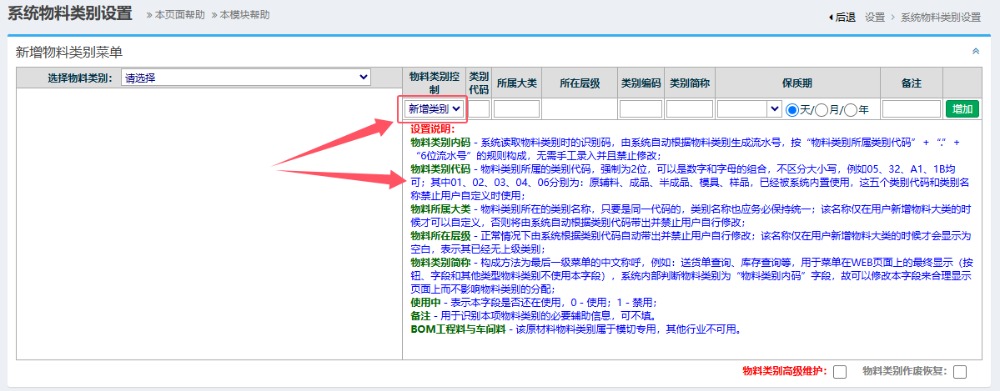
Task: Focus the 类别编码 input field
Action: (641, 109)
